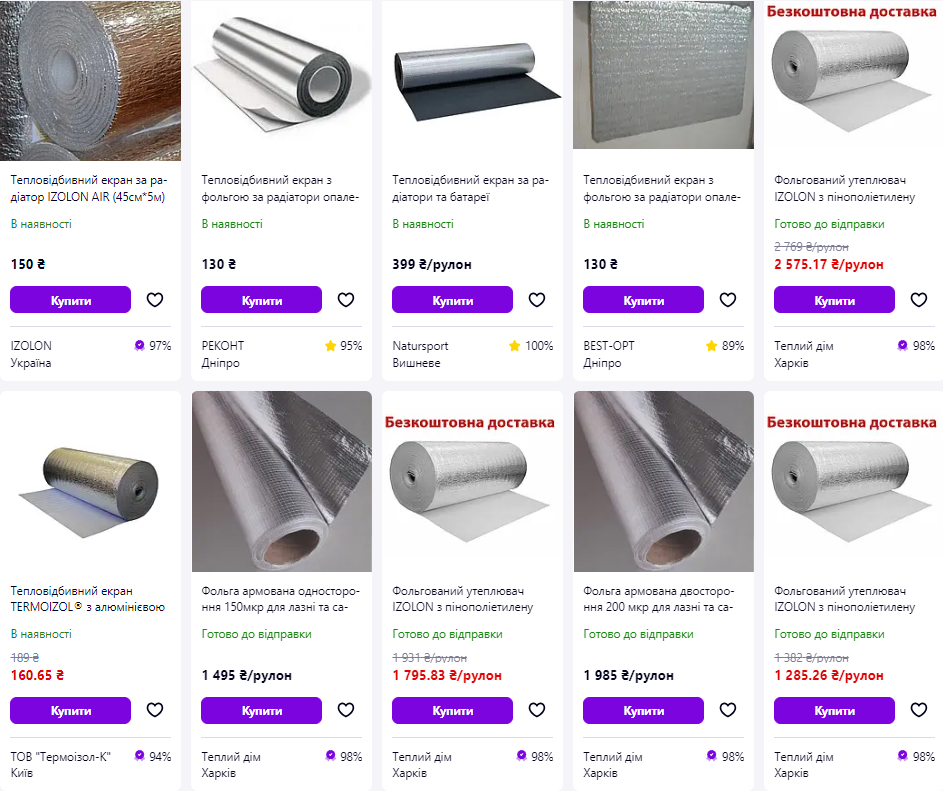Click the 1 285.26 ₴ product heart icon
This screenshot has width=943, height=791.
click(919, 710)
